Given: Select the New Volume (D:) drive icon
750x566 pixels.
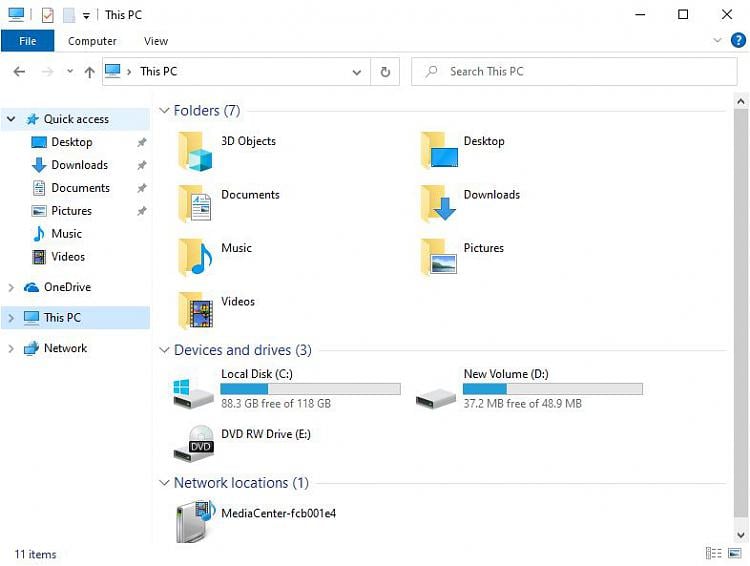Looking at the screenshot, I should coord(436,398).
